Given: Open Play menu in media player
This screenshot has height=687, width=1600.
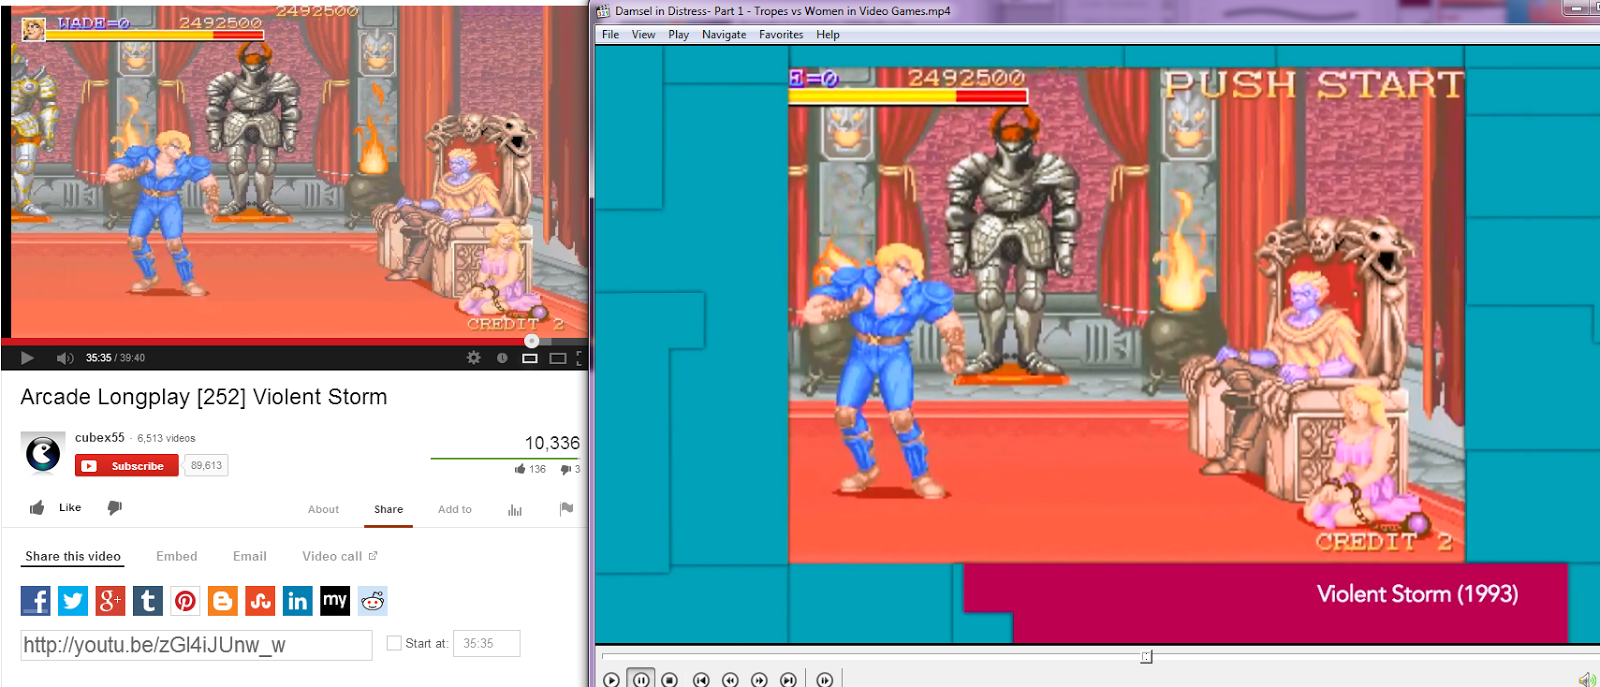Looking at the screenshot, I should (x=678, y=34).
